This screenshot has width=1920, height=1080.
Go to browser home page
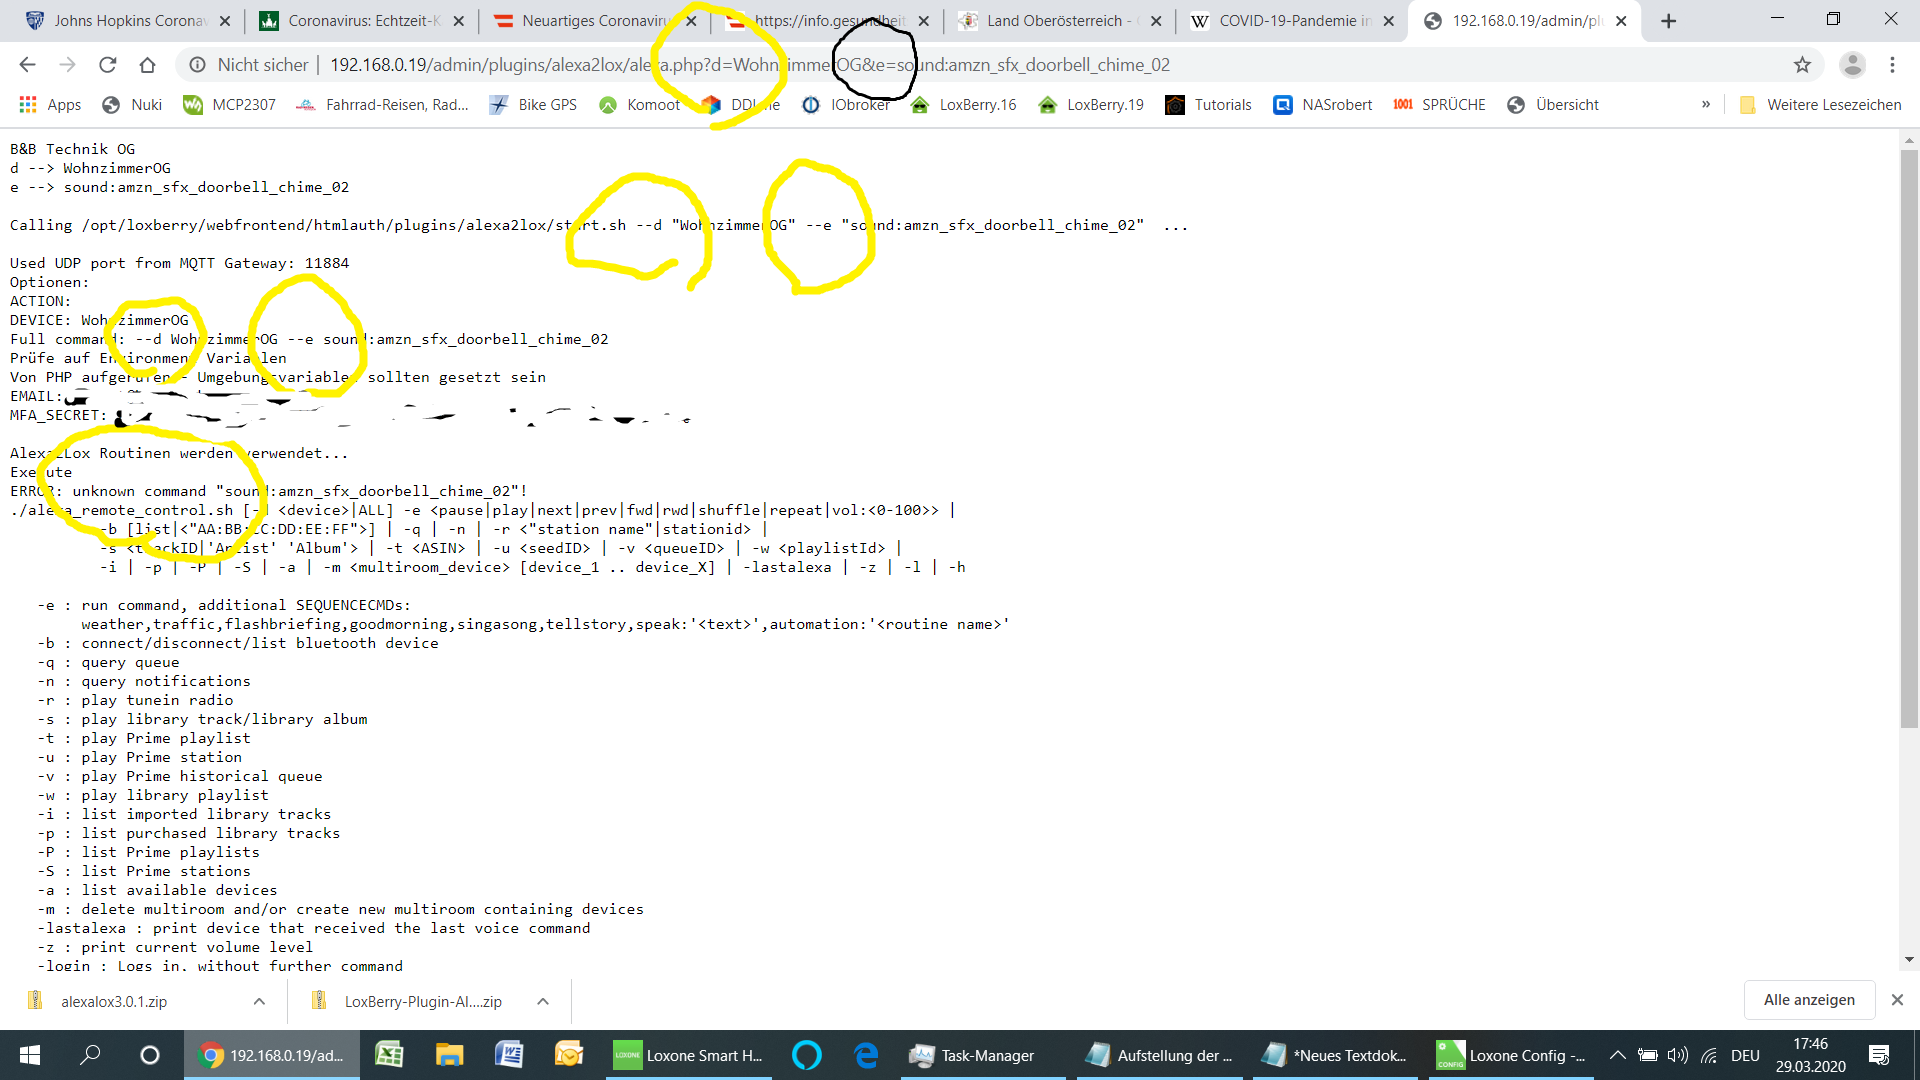[147, 65]
